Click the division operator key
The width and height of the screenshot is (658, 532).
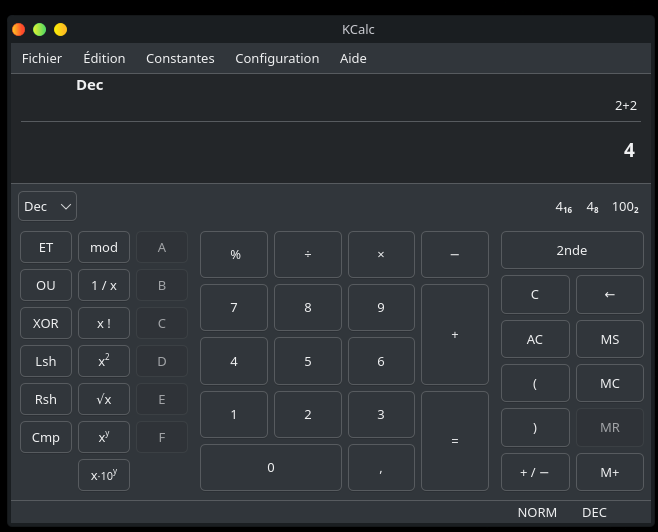click(x=308, y=254)
